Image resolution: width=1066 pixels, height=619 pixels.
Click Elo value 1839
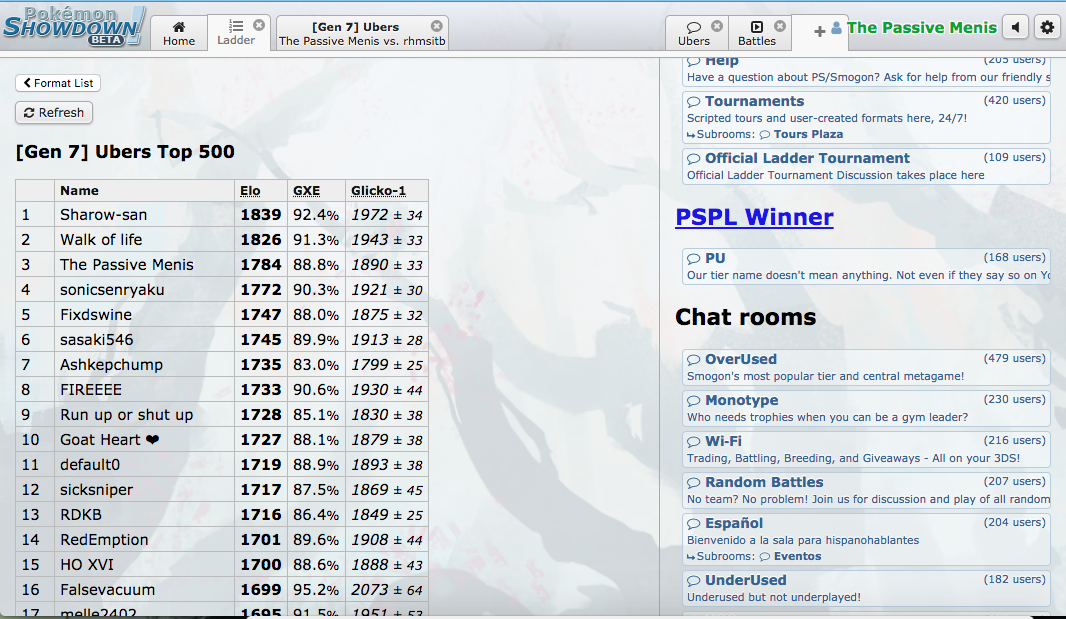(x=260, y=215)
